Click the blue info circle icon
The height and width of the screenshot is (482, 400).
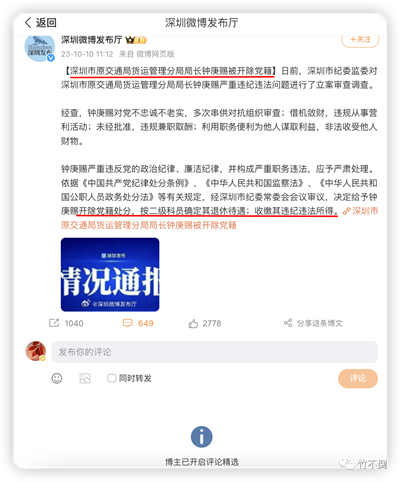click(x=201, y=437)
